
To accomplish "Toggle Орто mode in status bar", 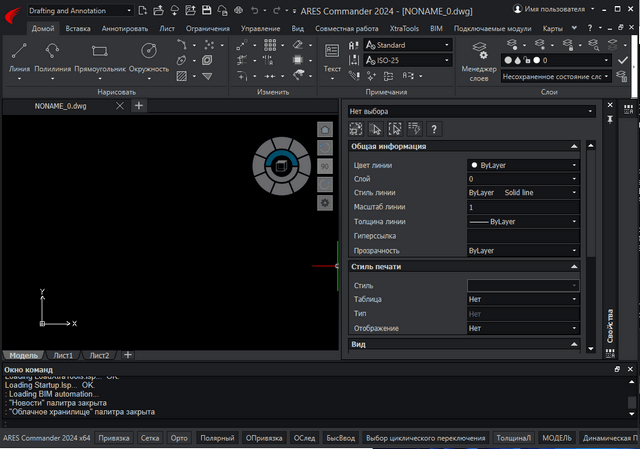I will 179,438.
